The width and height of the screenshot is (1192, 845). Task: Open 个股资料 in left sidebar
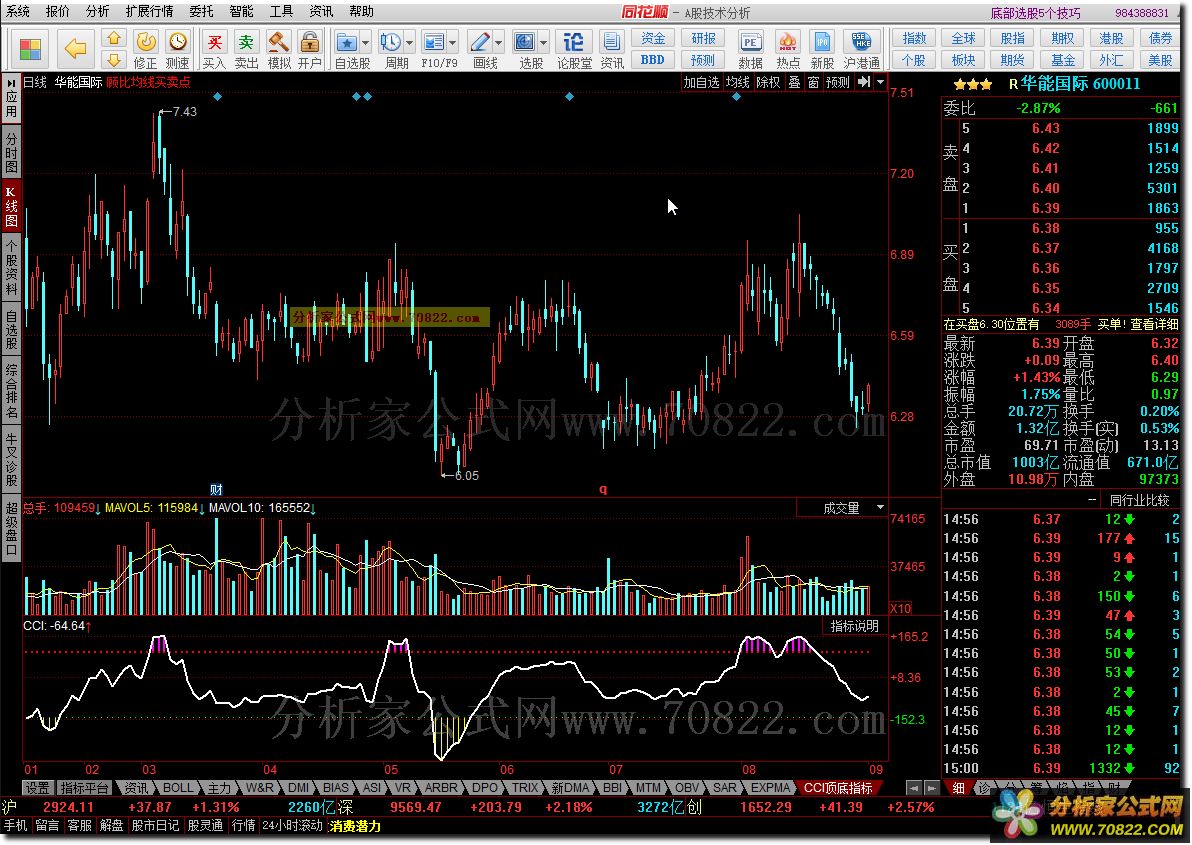[x=11, y=267]
